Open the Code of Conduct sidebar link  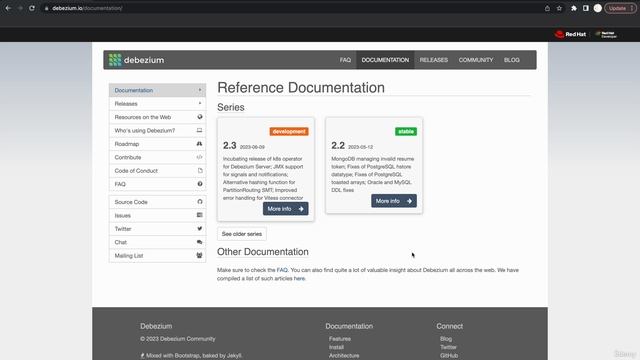(157, 171)
